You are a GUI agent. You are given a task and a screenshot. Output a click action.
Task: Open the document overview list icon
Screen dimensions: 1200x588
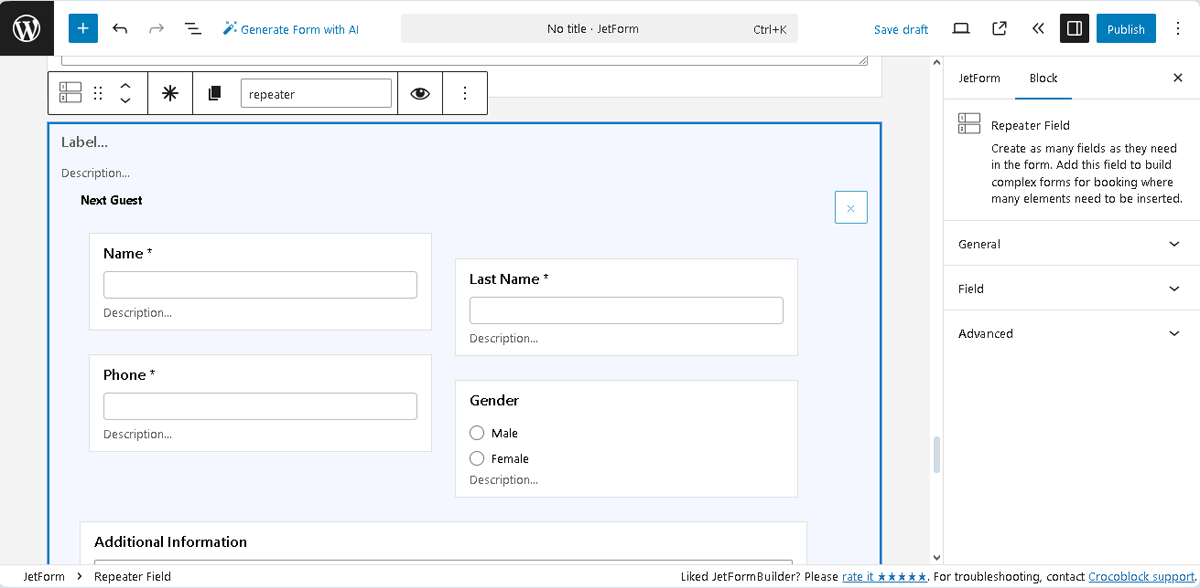pyautogui.click(x=193, y=29)
